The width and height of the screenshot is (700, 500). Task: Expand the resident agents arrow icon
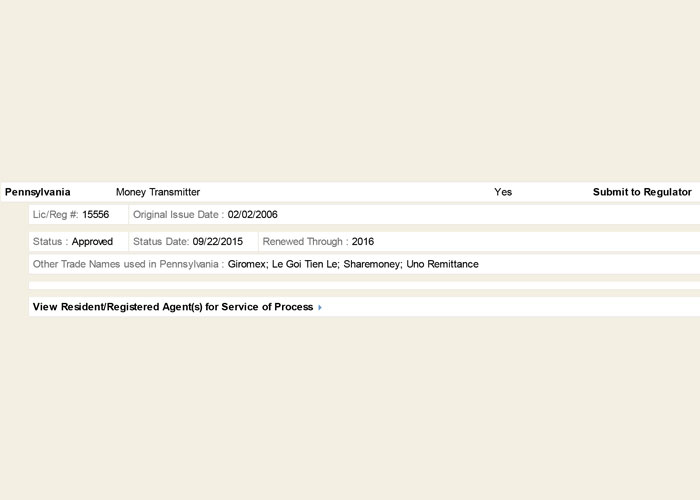[320, 308]
